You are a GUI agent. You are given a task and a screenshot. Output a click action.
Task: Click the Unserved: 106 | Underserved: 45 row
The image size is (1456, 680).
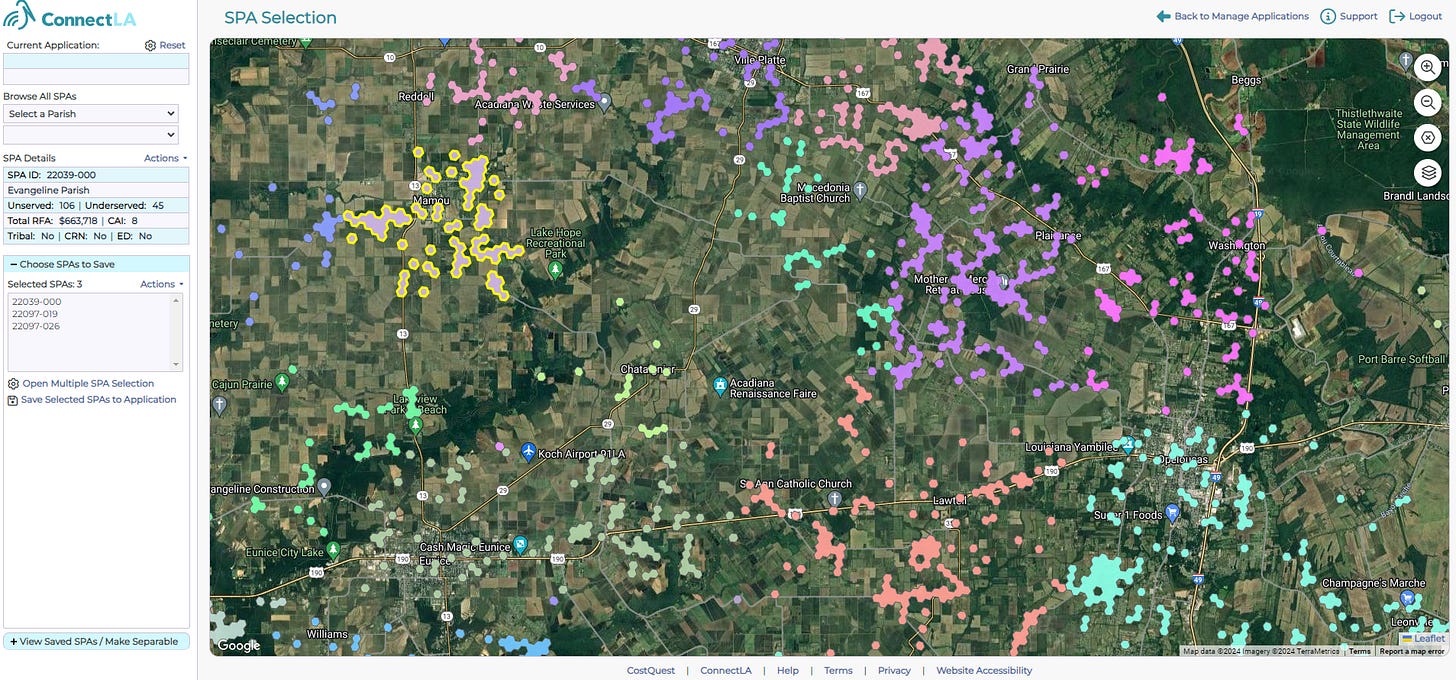pyautogui.click(x=96, y=206)
